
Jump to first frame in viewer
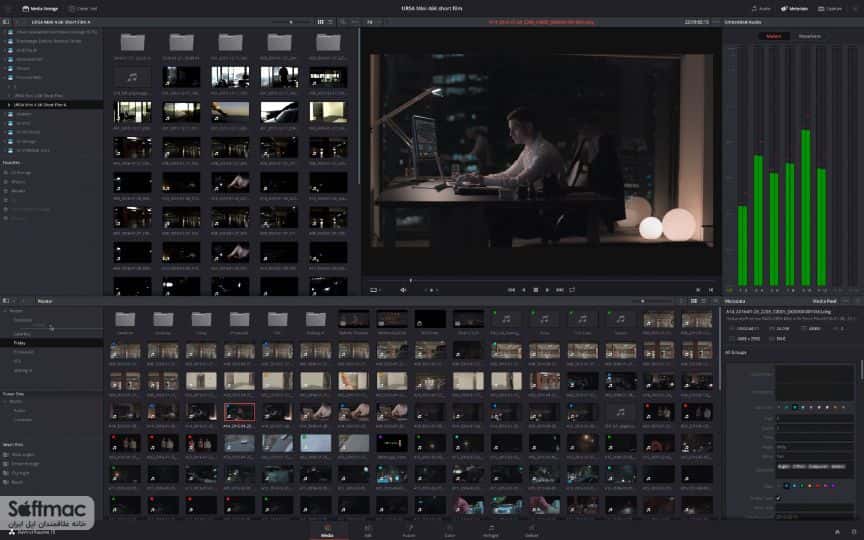(x=511, y=290)
